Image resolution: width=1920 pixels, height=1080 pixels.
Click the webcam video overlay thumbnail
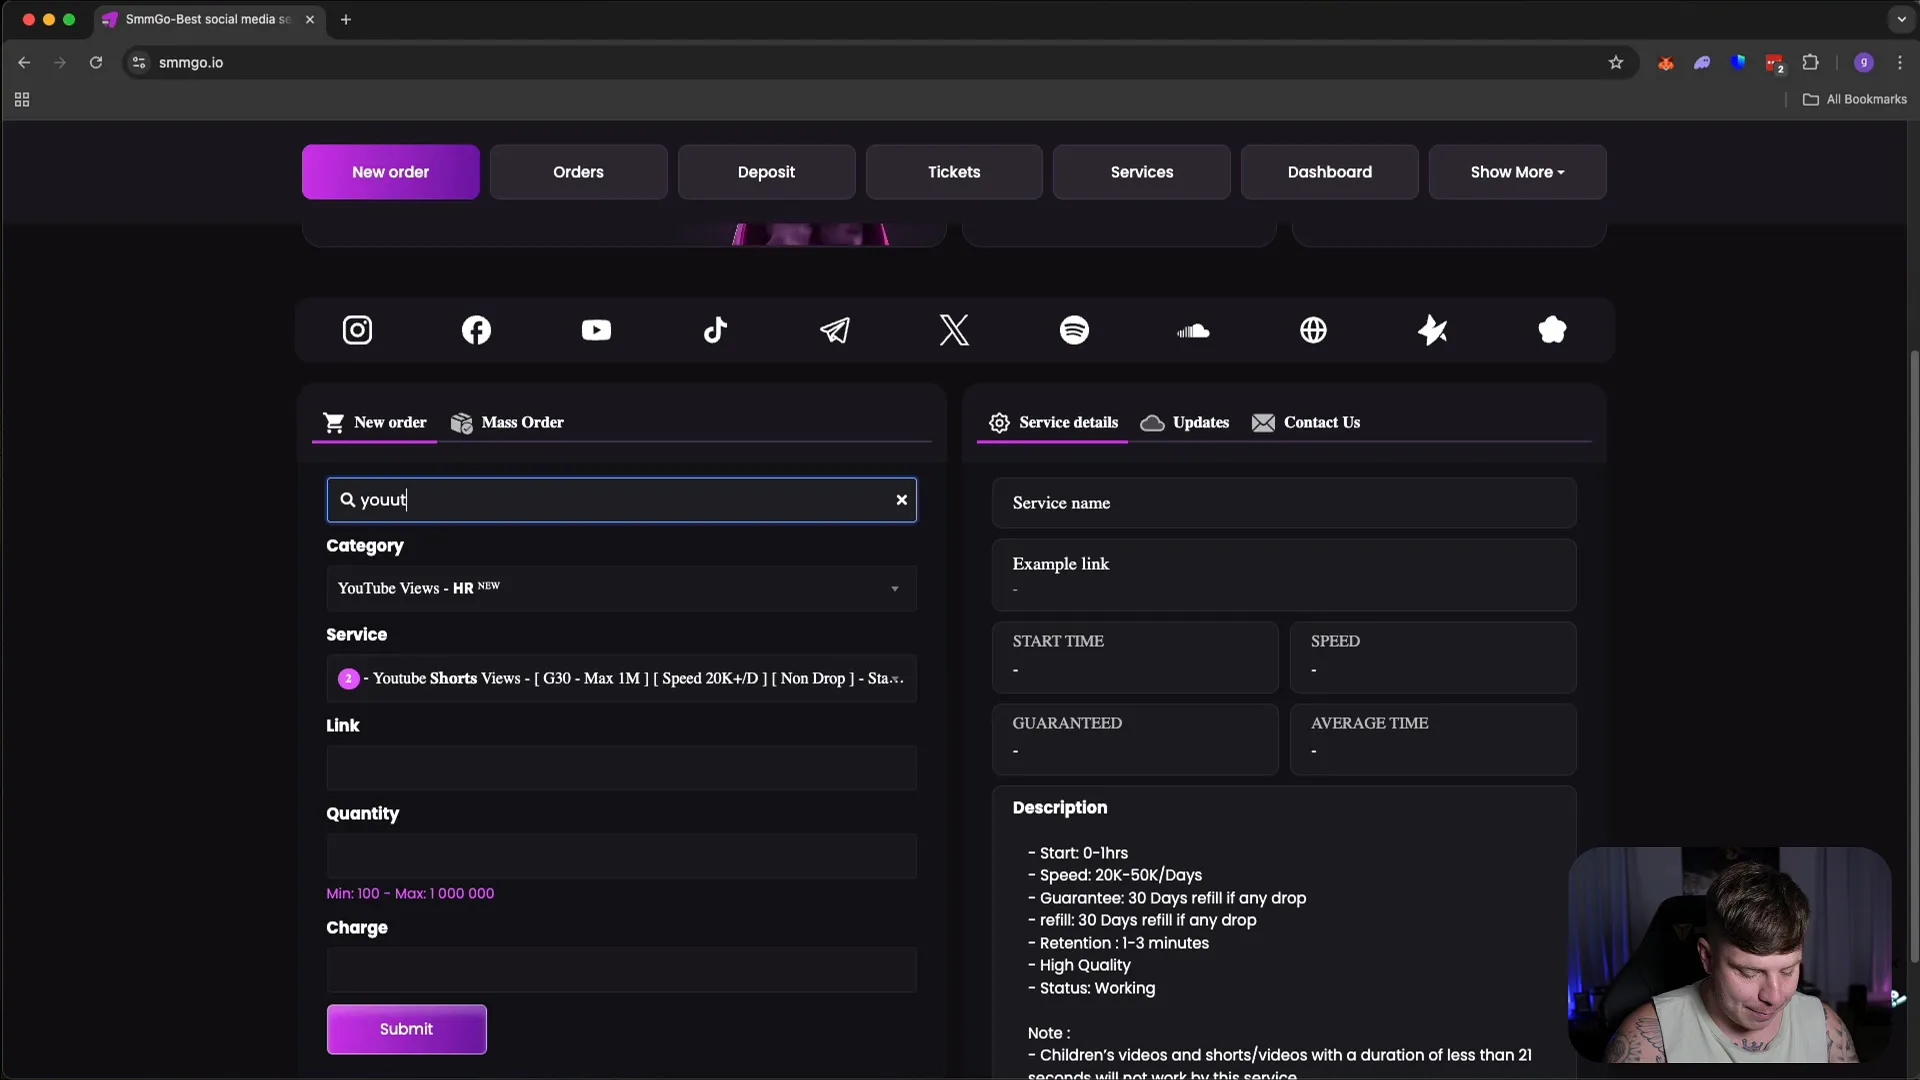coord(1729,955)
